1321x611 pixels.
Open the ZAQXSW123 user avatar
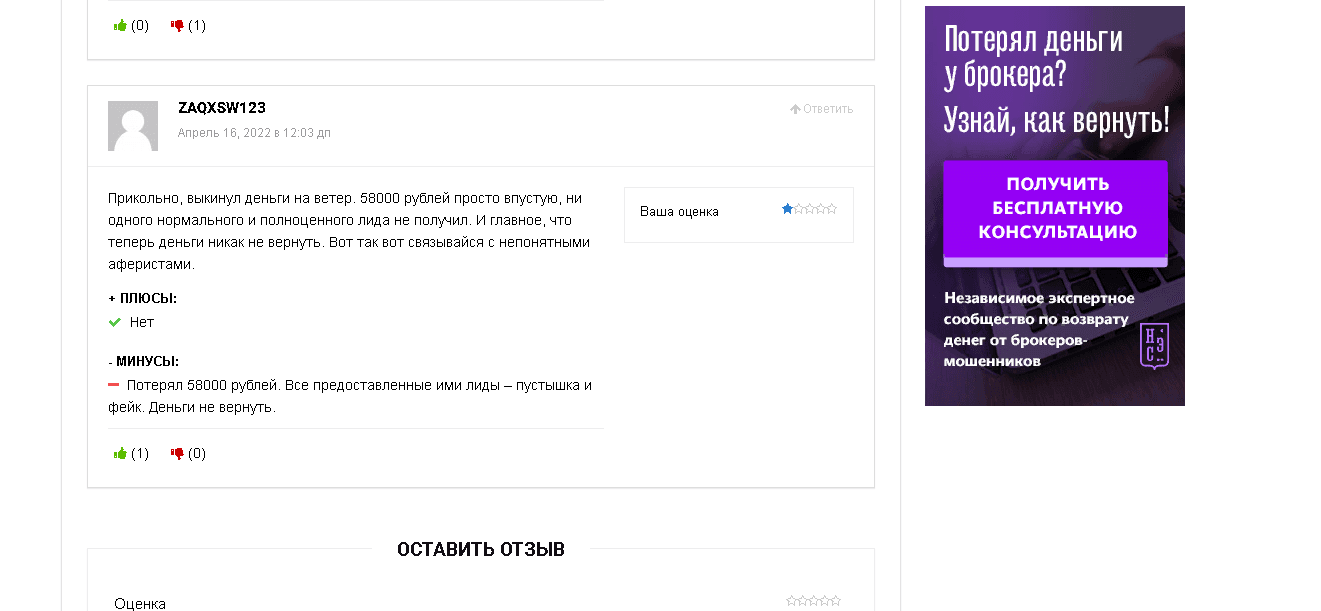pos(132,126)
